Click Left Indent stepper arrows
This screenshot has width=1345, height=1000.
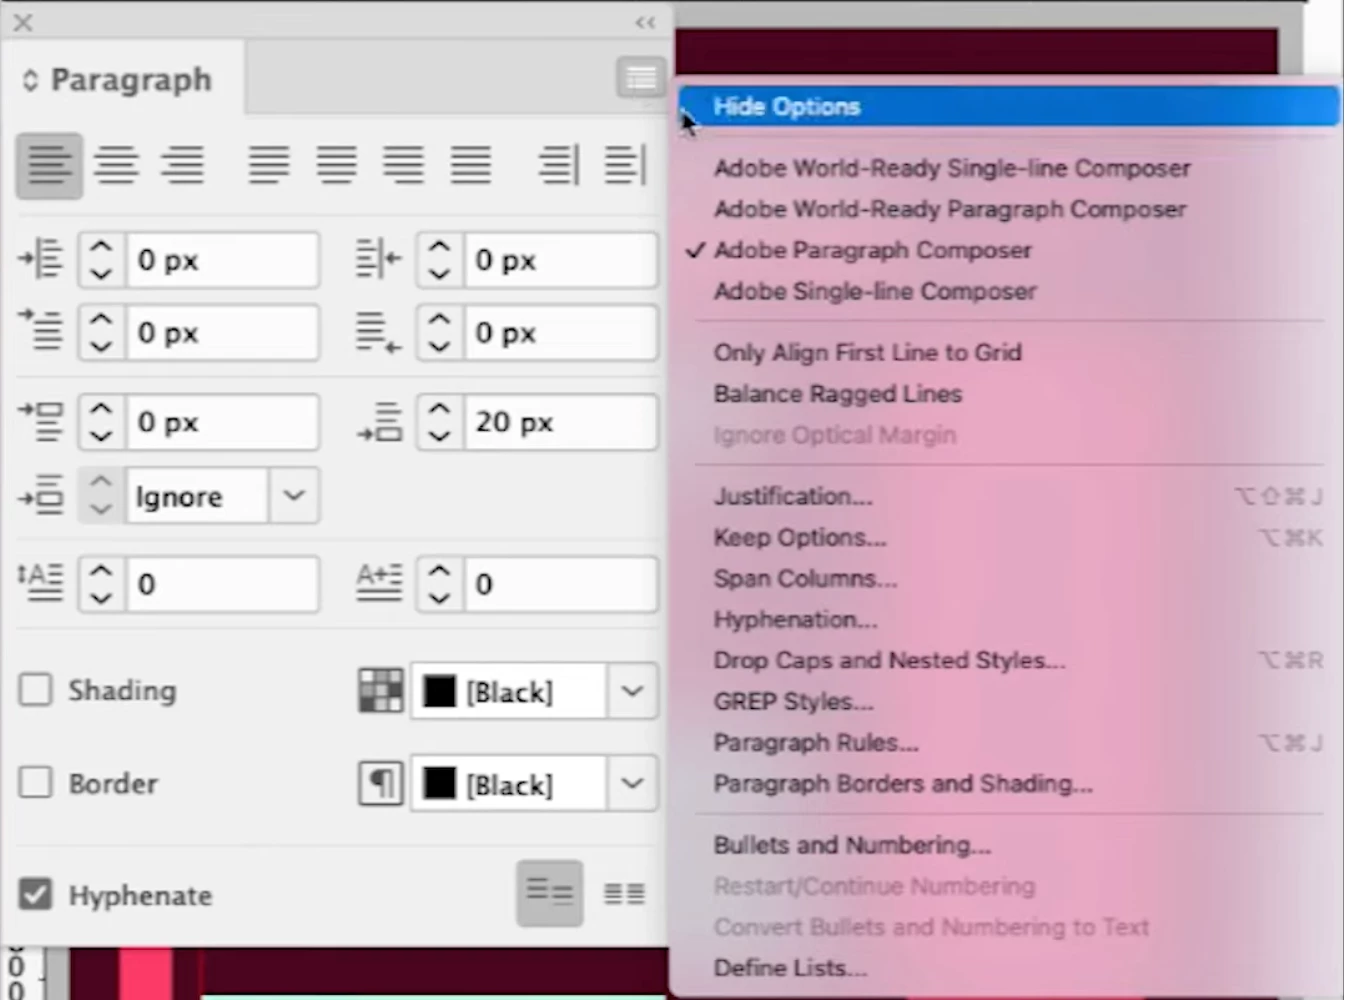(101, 260)
